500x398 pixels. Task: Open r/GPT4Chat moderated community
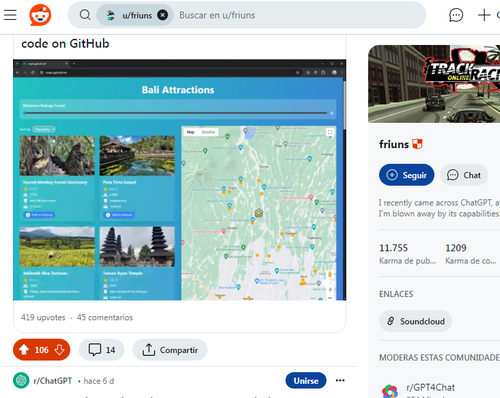click(x=430, y=387)
